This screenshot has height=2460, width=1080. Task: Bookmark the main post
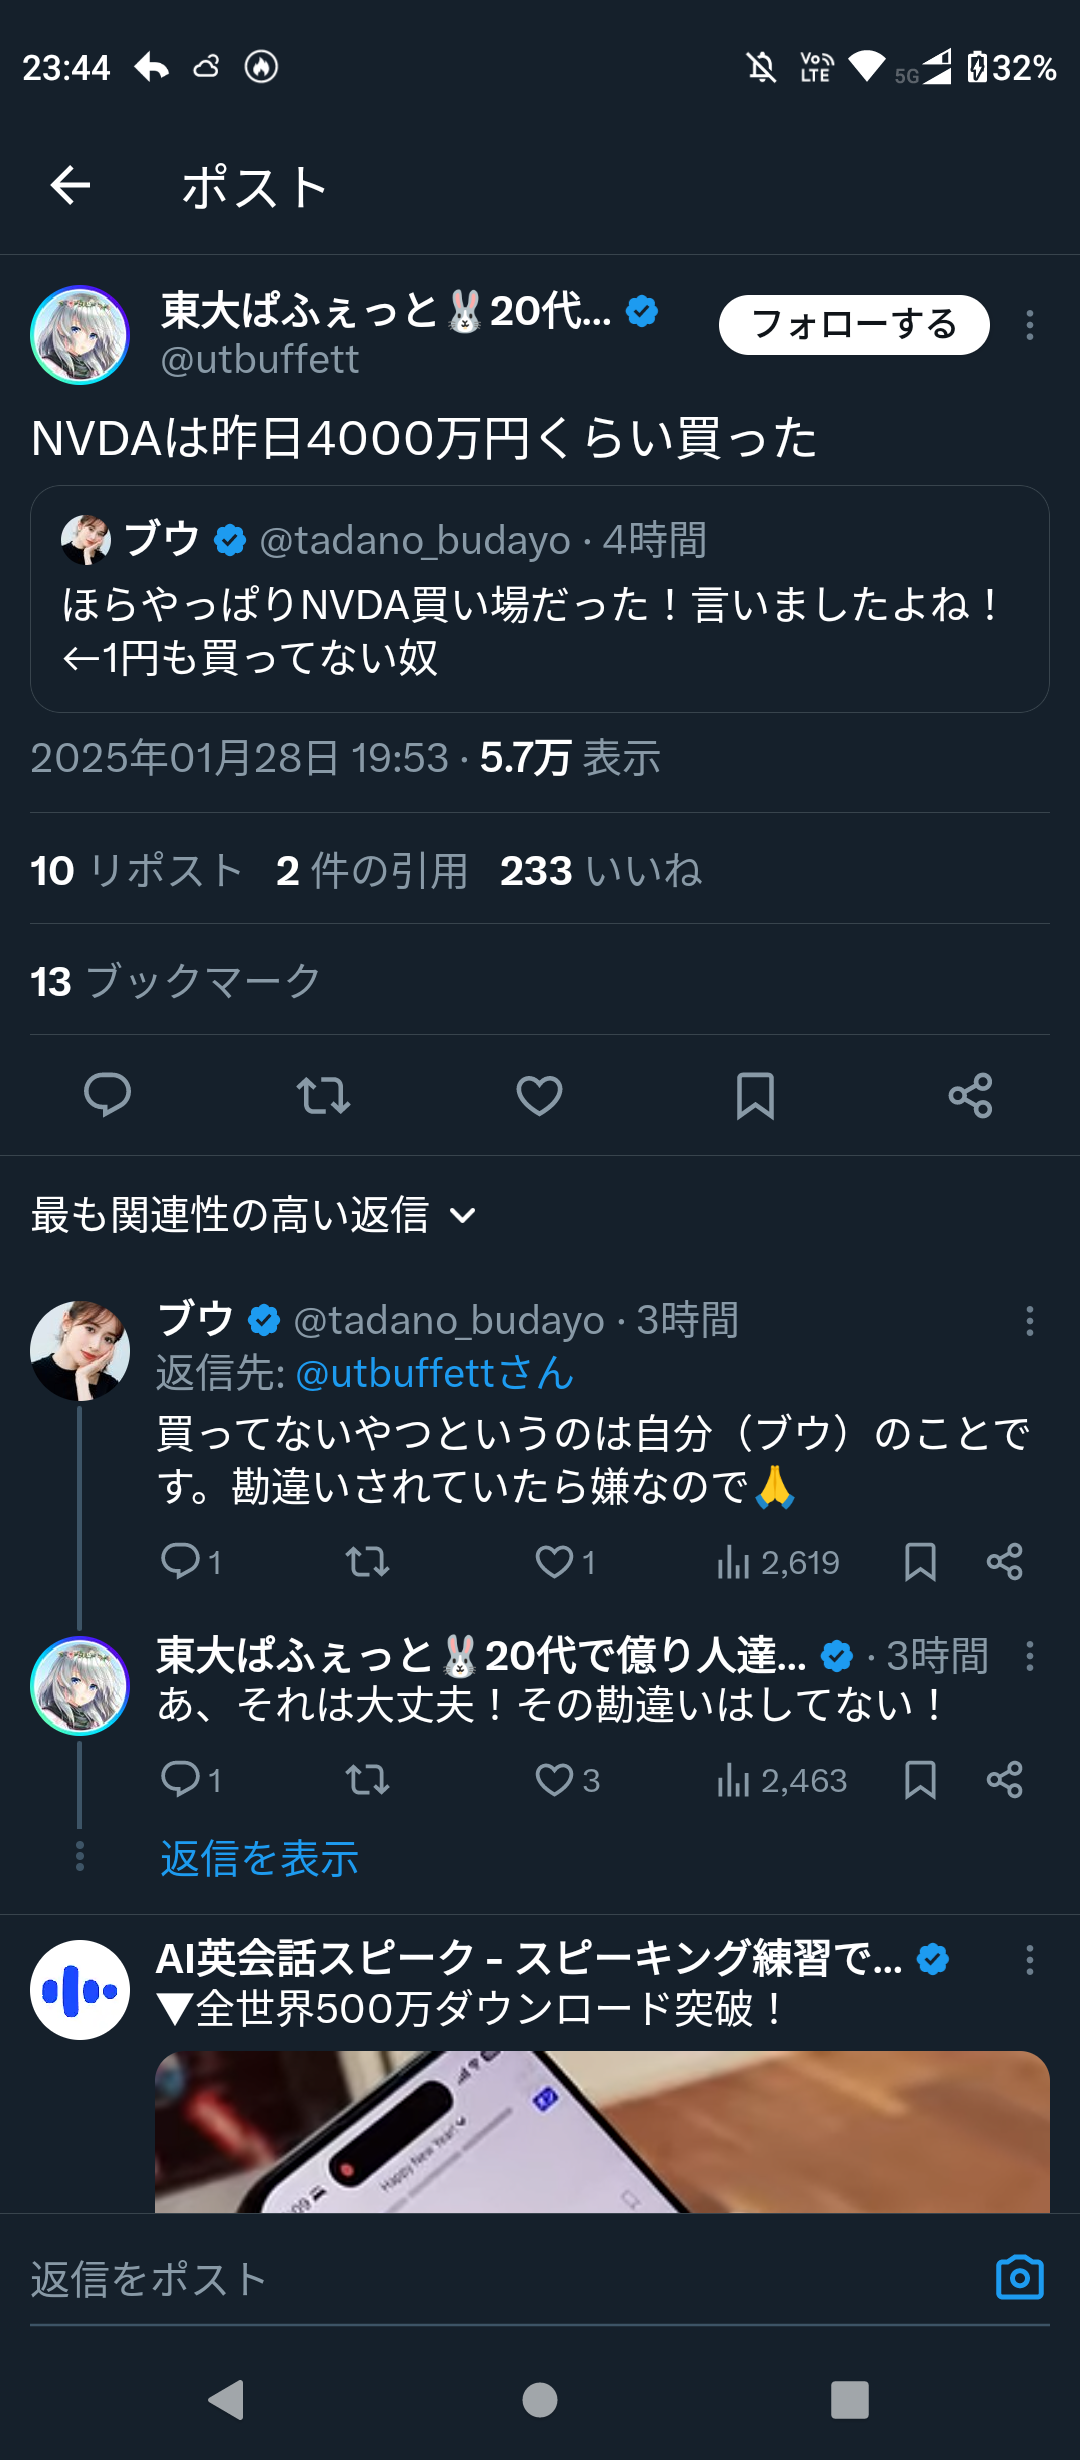click(x=755, y=1095)
